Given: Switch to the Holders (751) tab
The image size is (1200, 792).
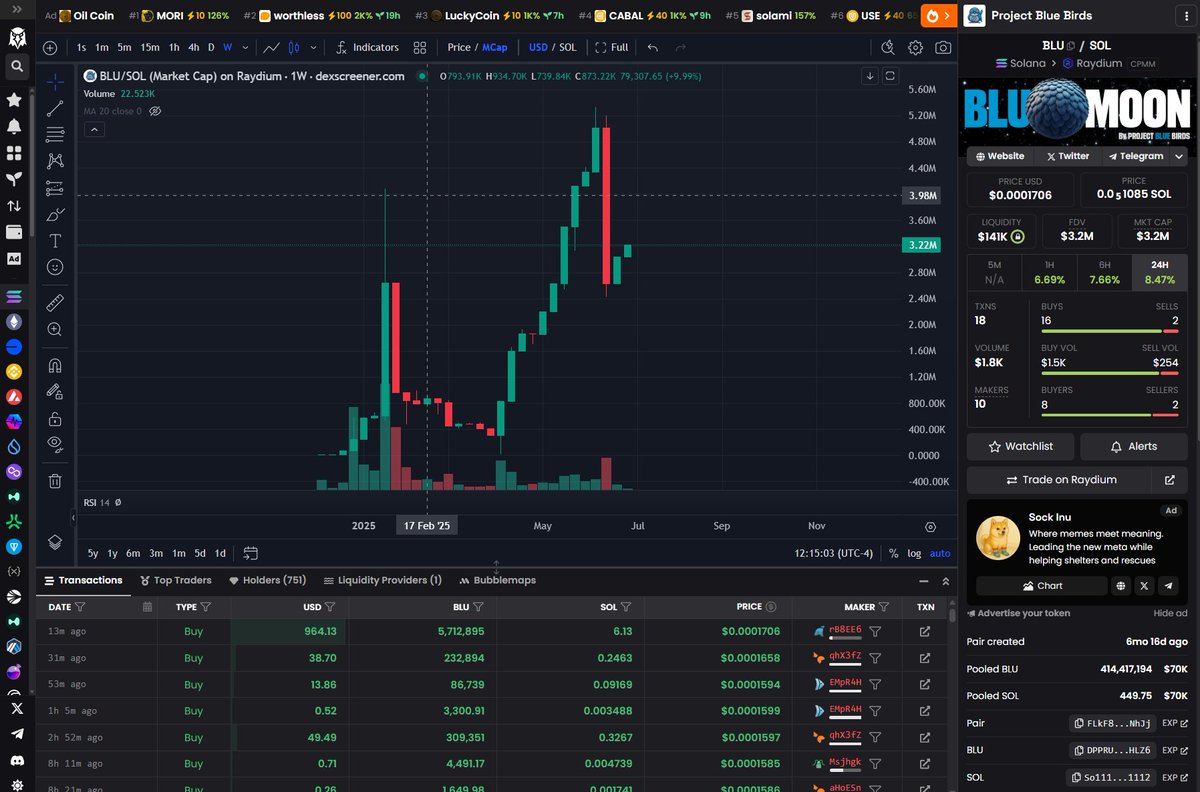Looking at the screenshot, I should (268, 580).
